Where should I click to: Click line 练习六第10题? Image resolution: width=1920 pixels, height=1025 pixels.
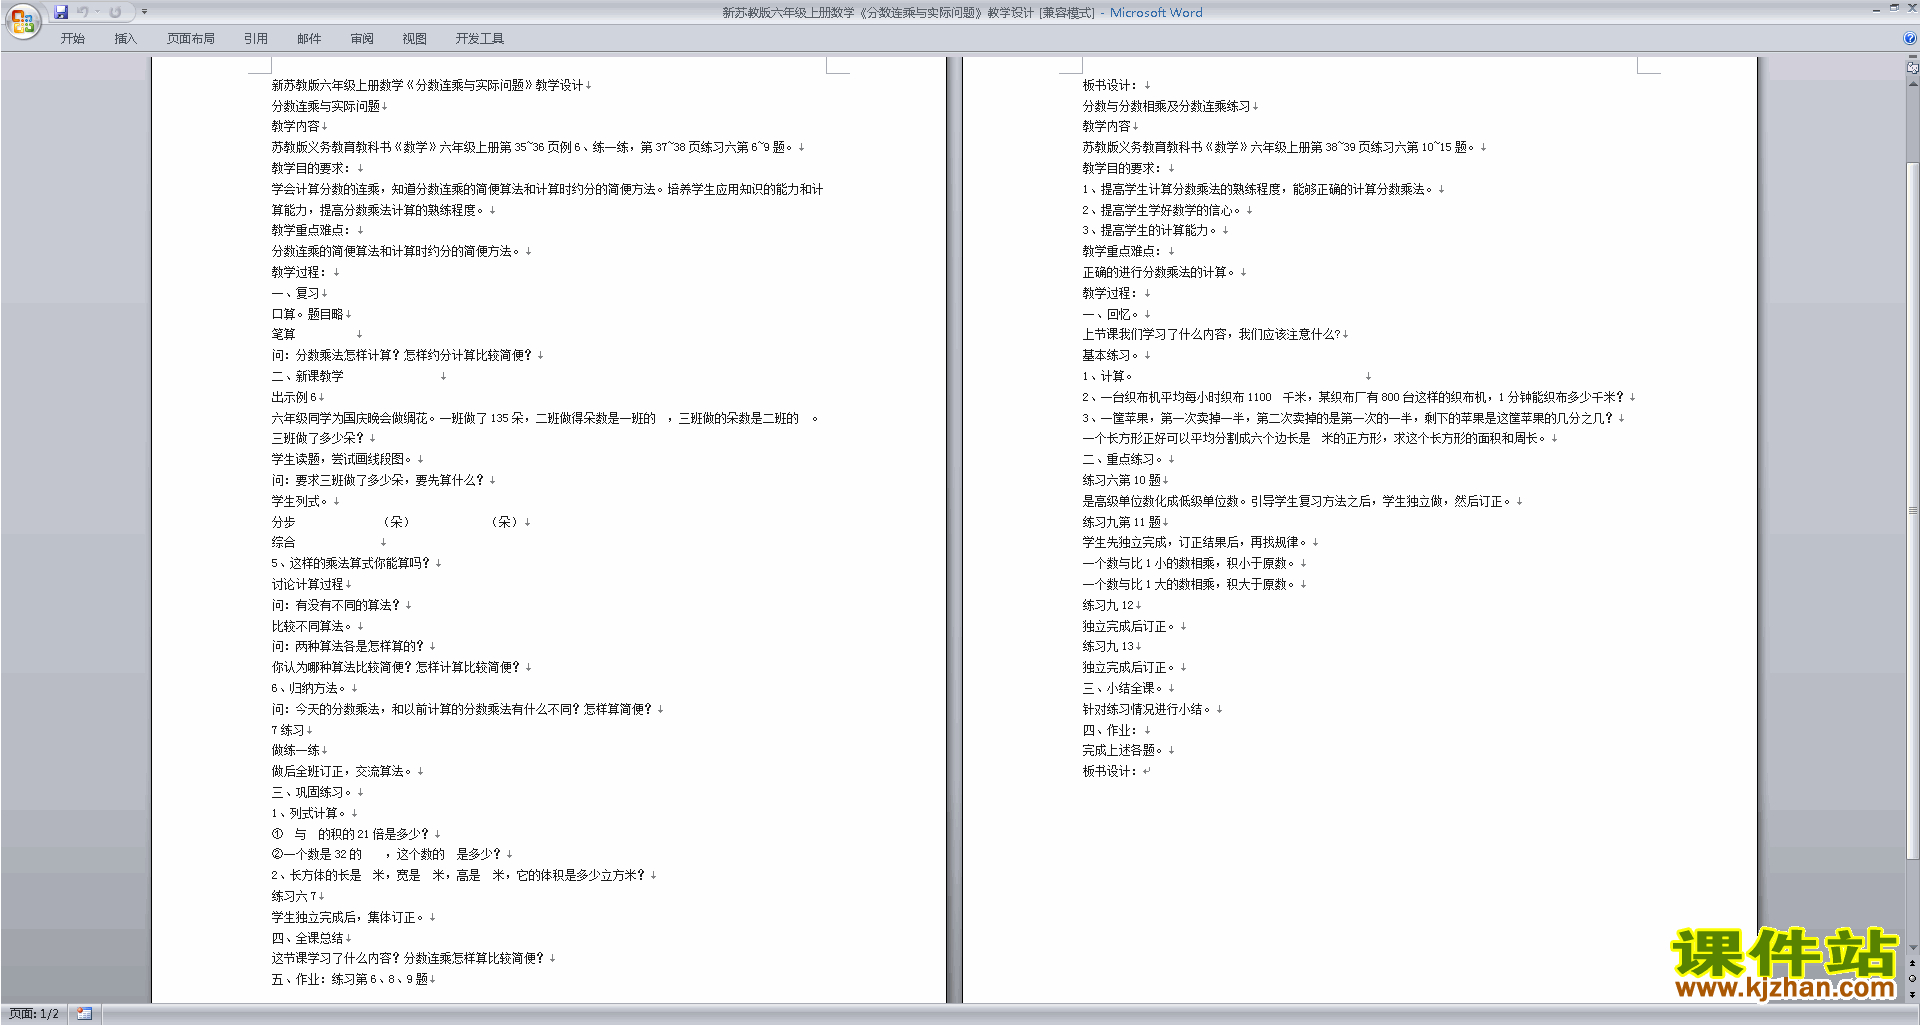tap(1121, 481)
